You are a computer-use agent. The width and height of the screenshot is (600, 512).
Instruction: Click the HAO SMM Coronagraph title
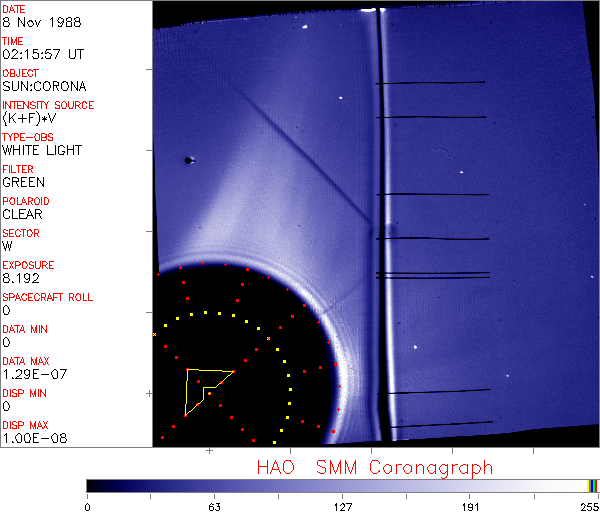(375, 468)
